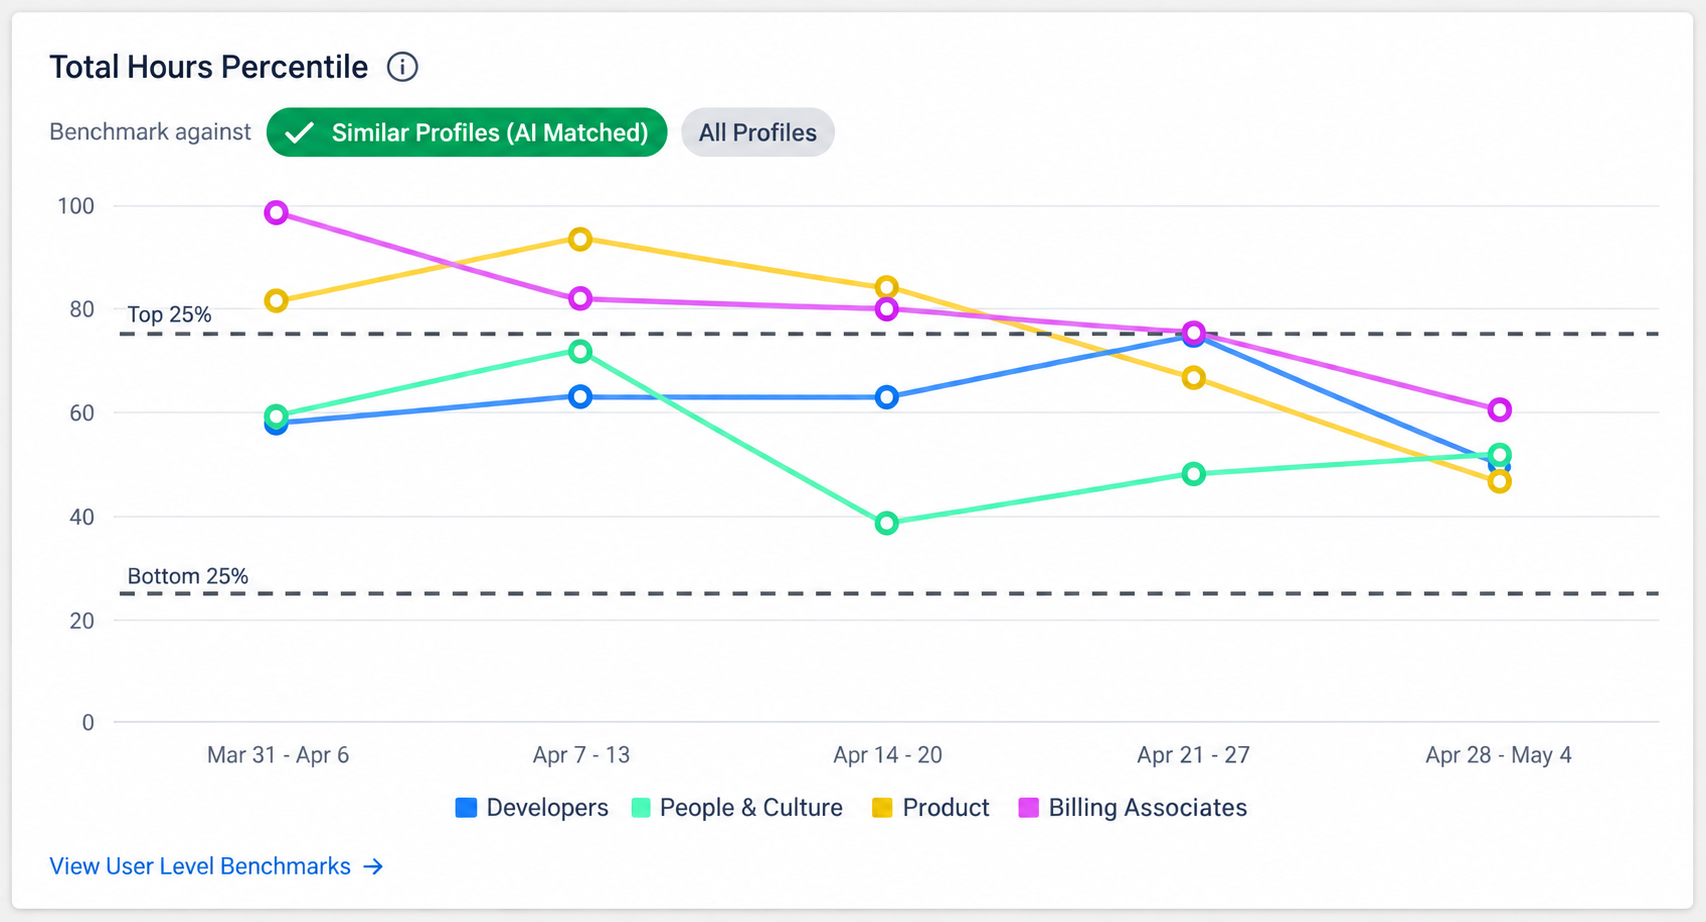Click Product data point for Apr 21 - 27
Viewport: 1706px width, 922px height.
tap(1193, 378)
